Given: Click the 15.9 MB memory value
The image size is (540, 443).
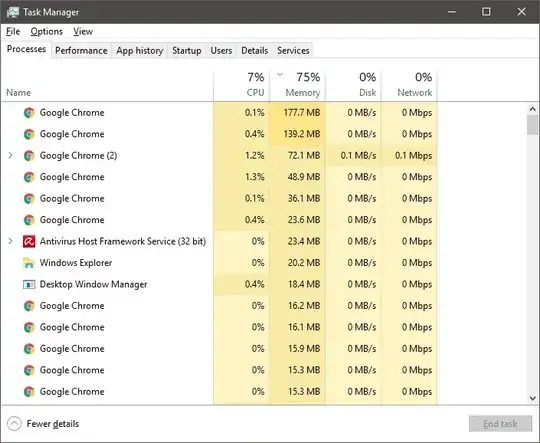Looking at the screenshot, I should pyautogui.click(x=304, y=349).
